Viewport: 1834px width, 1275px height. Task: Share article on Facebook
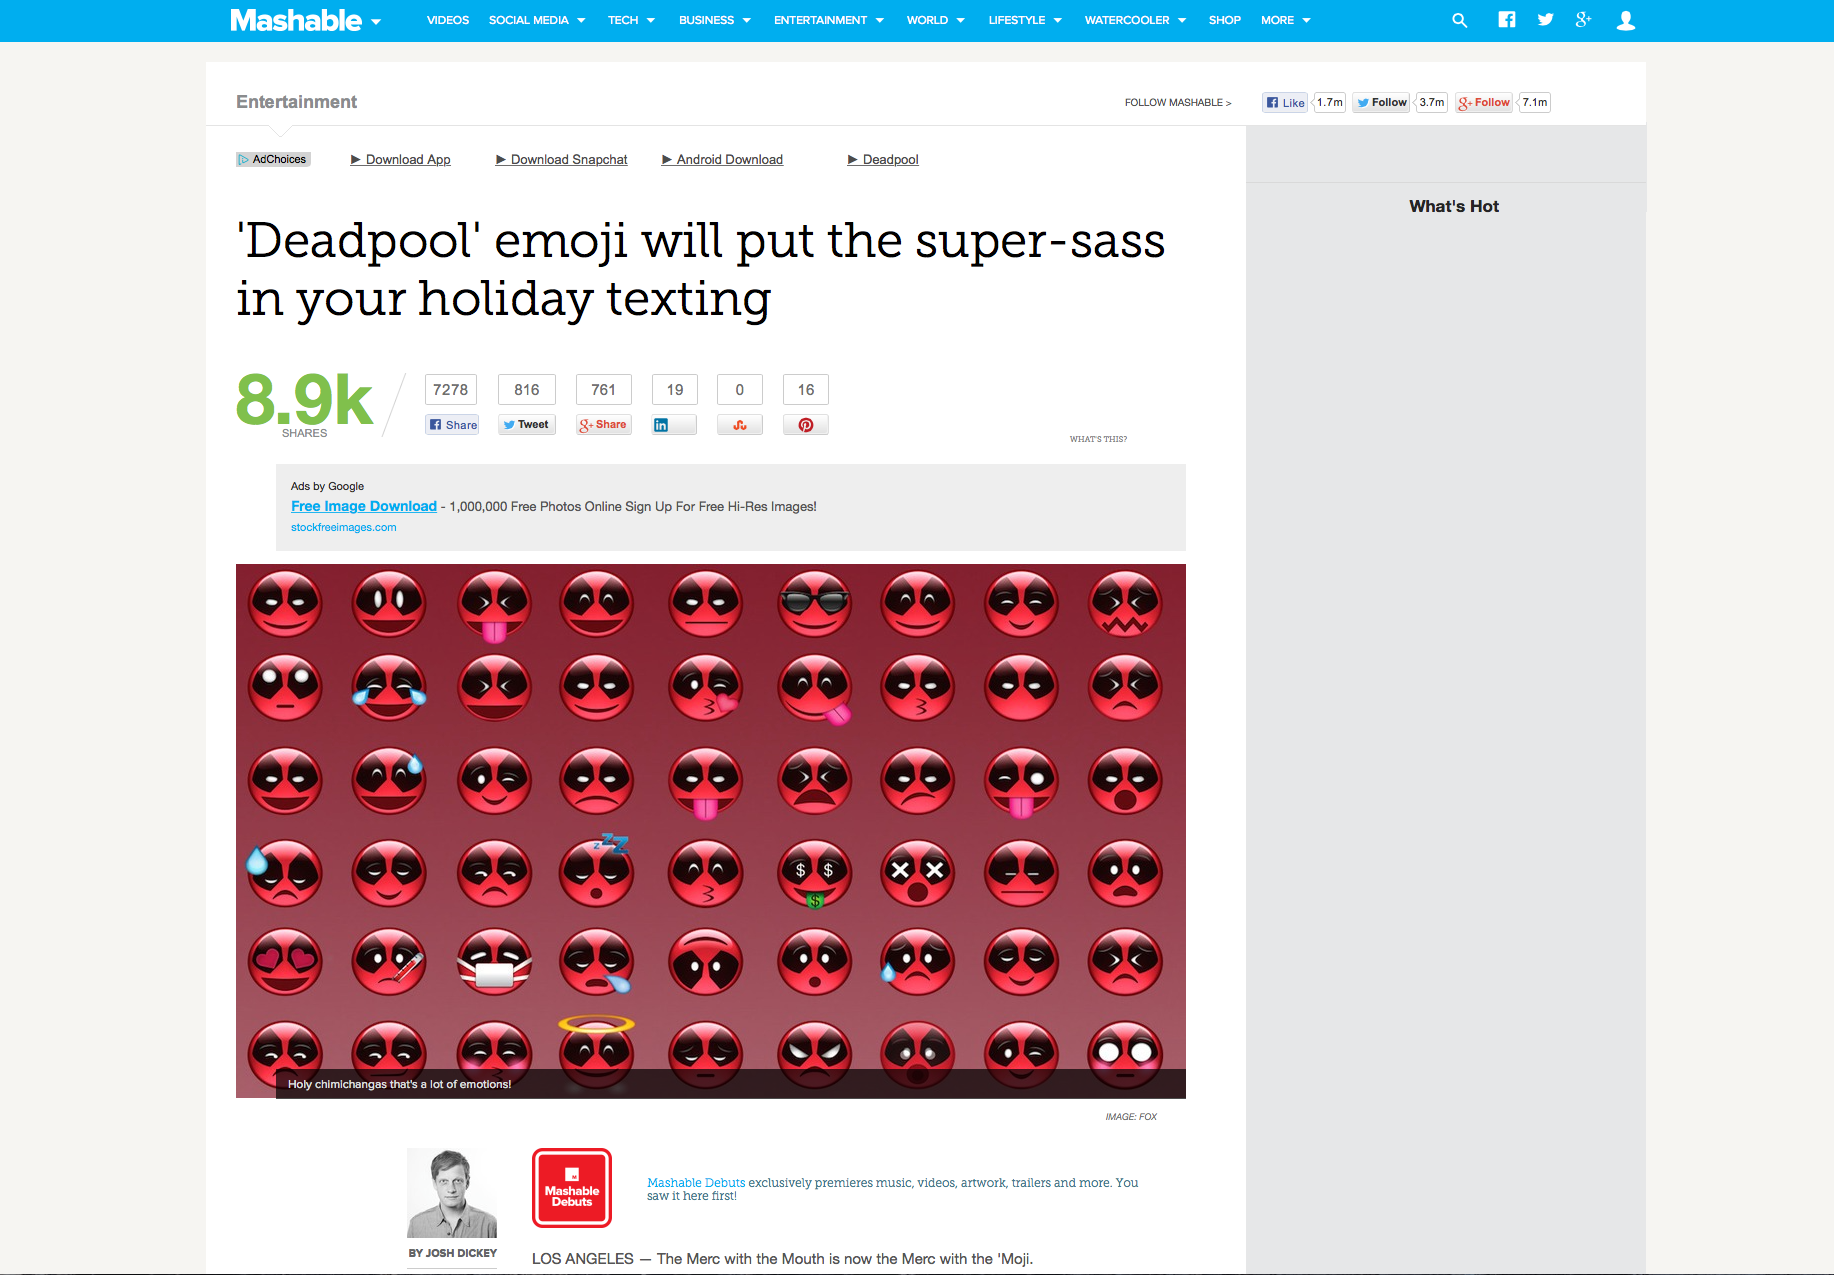[452, 425]
